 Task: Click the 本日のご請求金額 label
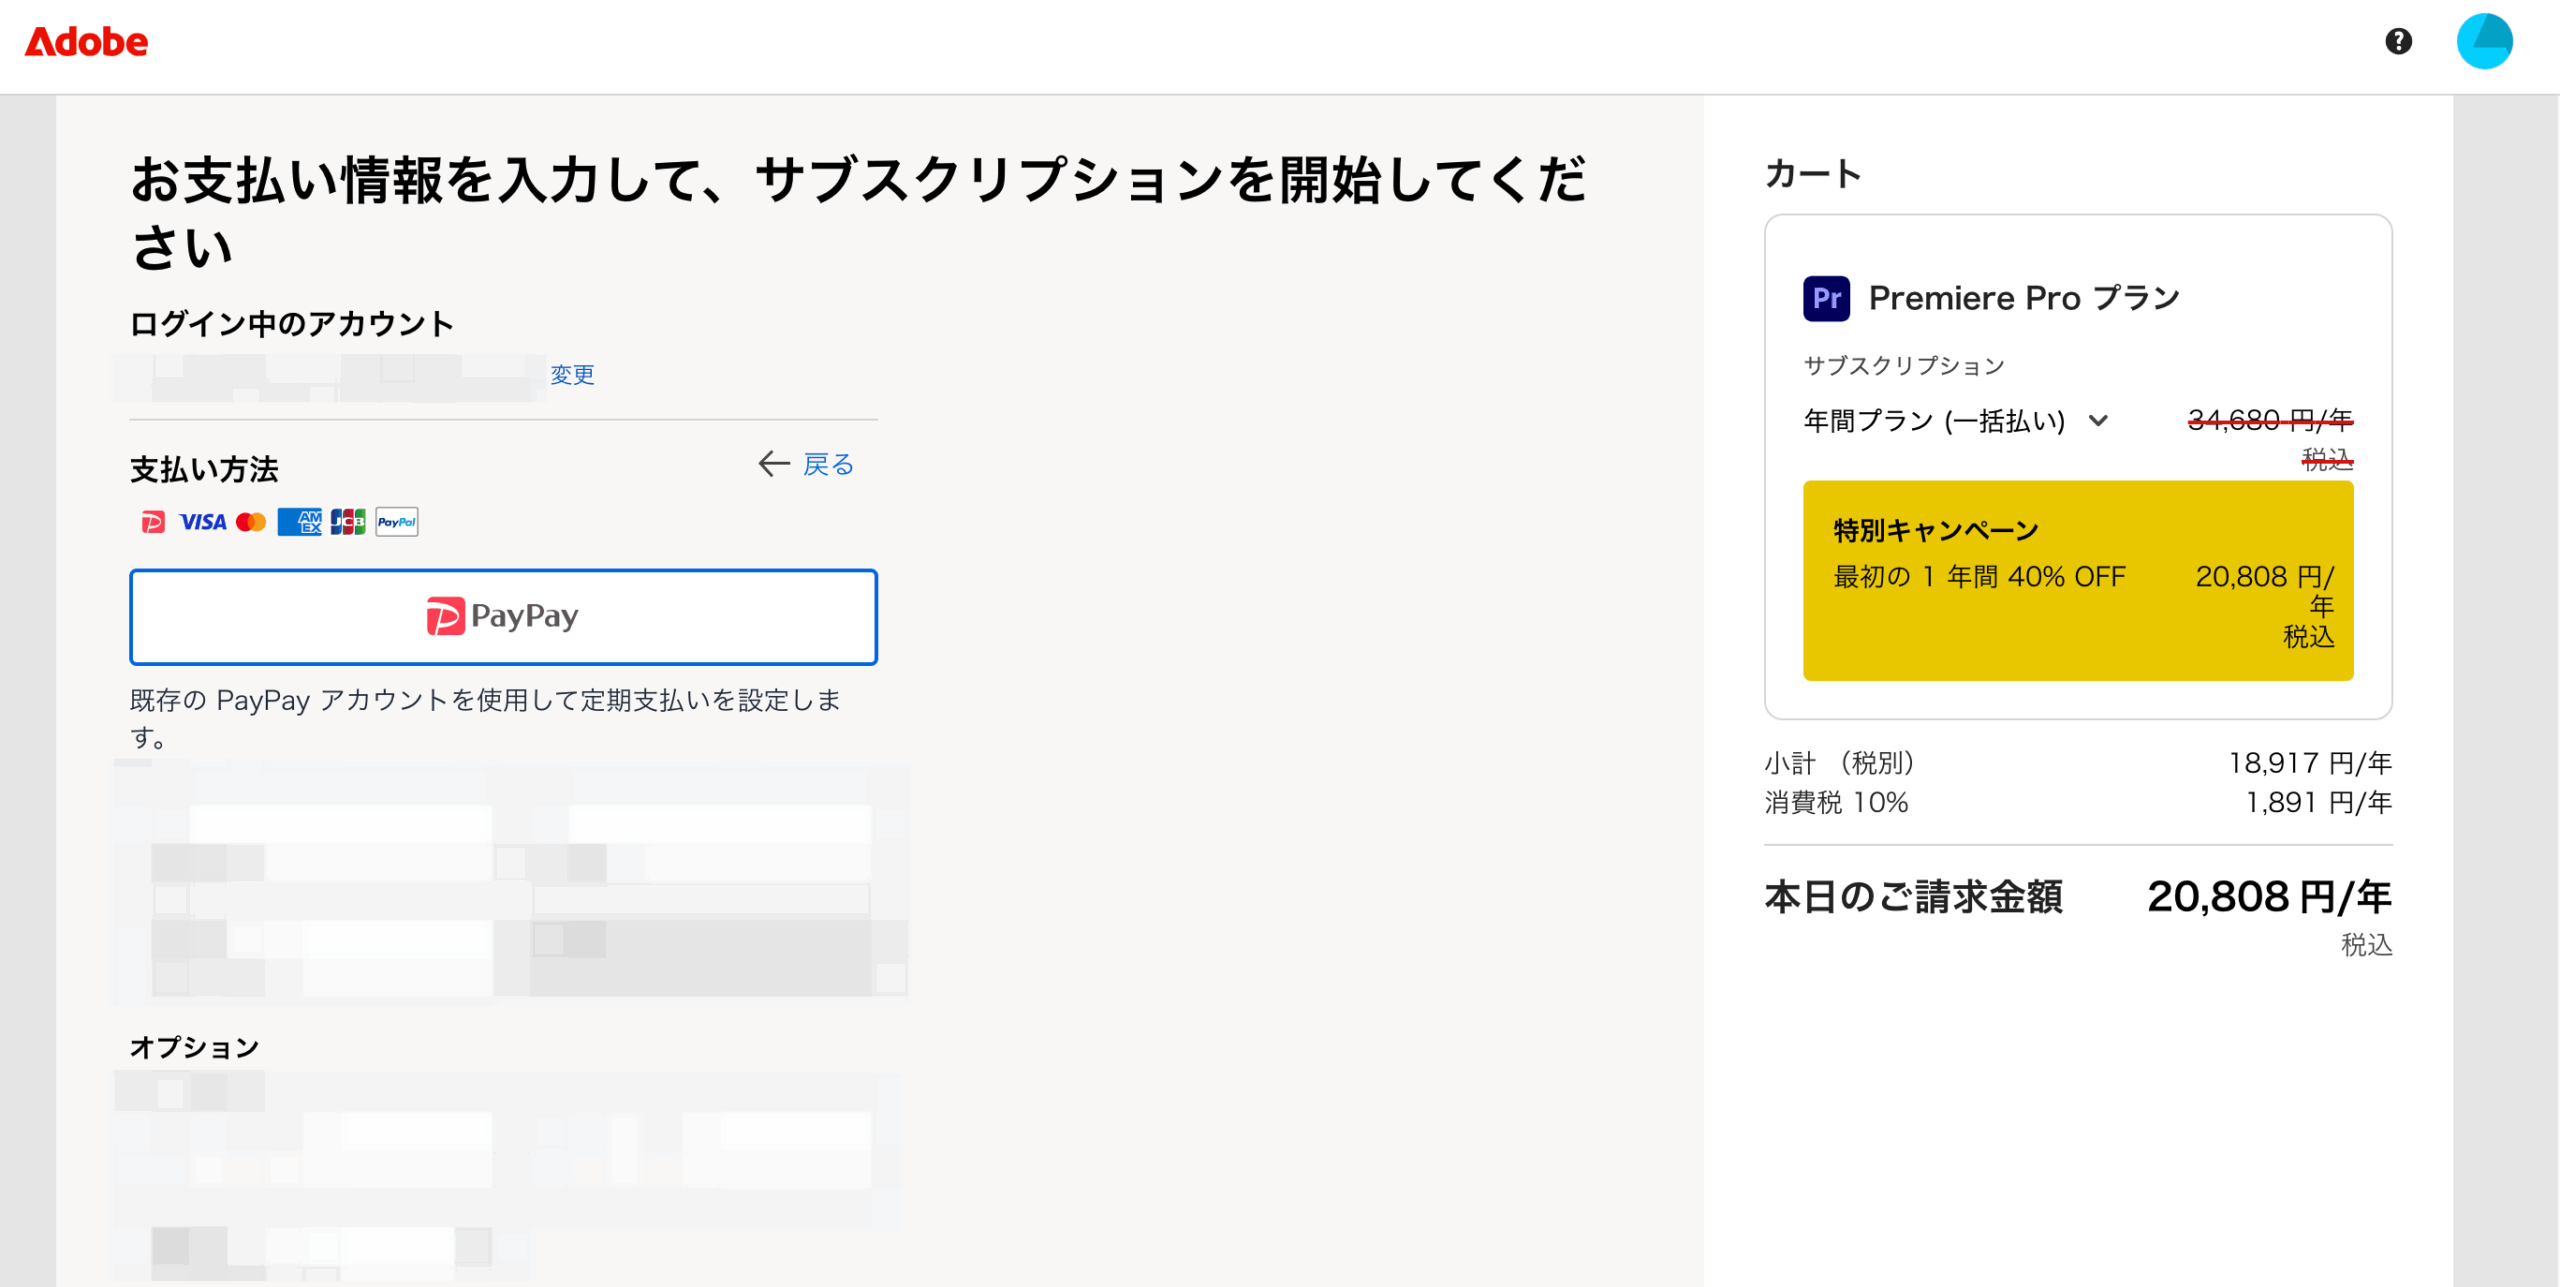(1913, 897)
